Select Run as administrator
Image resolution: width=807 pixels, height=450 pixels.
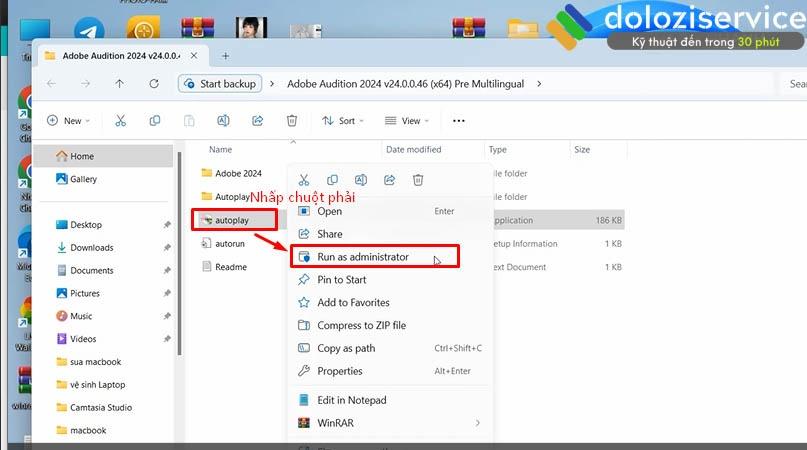coord(375,256)
